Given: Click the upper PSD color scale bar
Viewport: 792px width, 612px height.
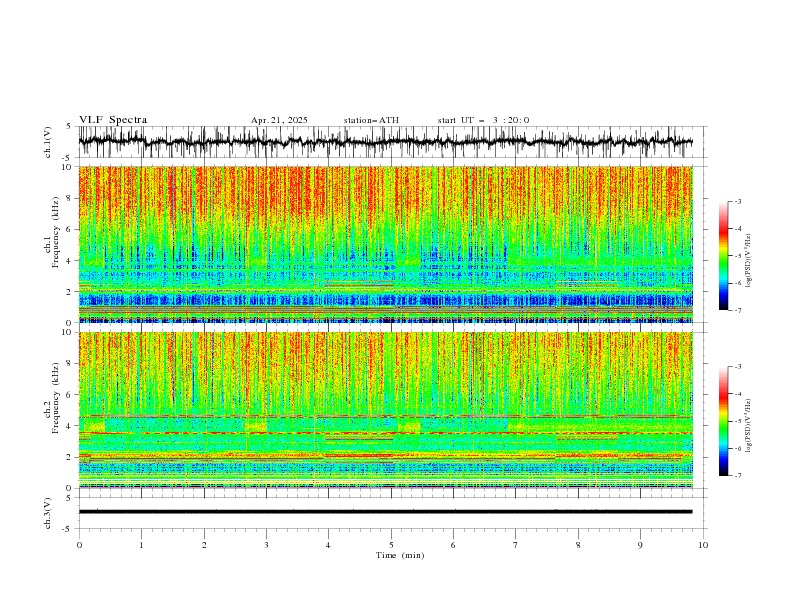Looking at the screenshot, I should pyautogui.click(x=723, y=256).
